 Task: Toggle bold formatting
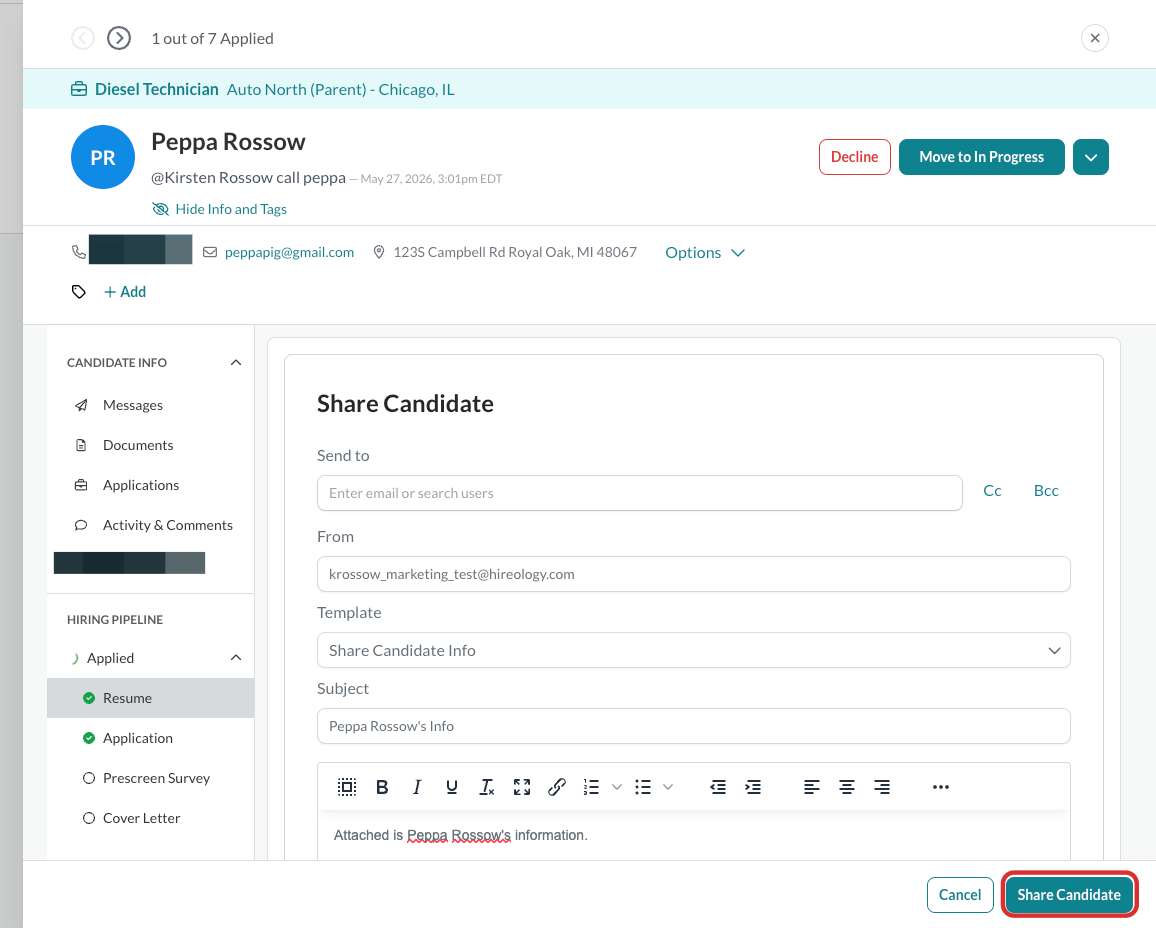[382, 787]
